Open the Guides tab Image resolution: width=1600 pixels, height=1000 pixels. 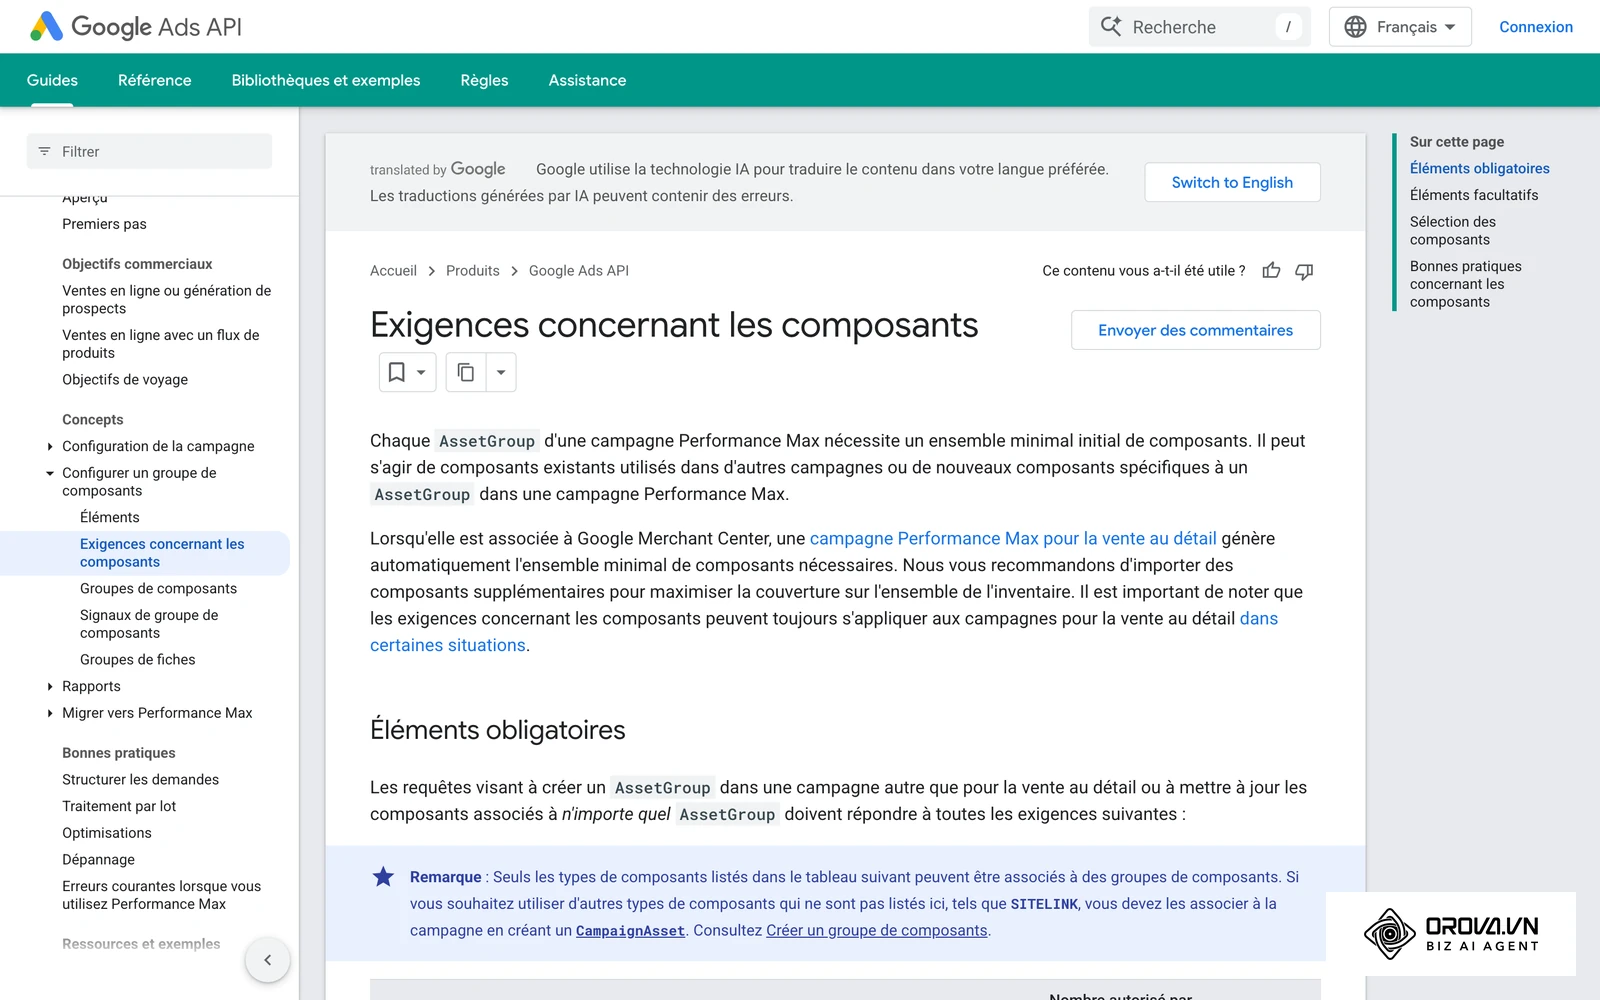pyautogui.click(x=52, y=80)
